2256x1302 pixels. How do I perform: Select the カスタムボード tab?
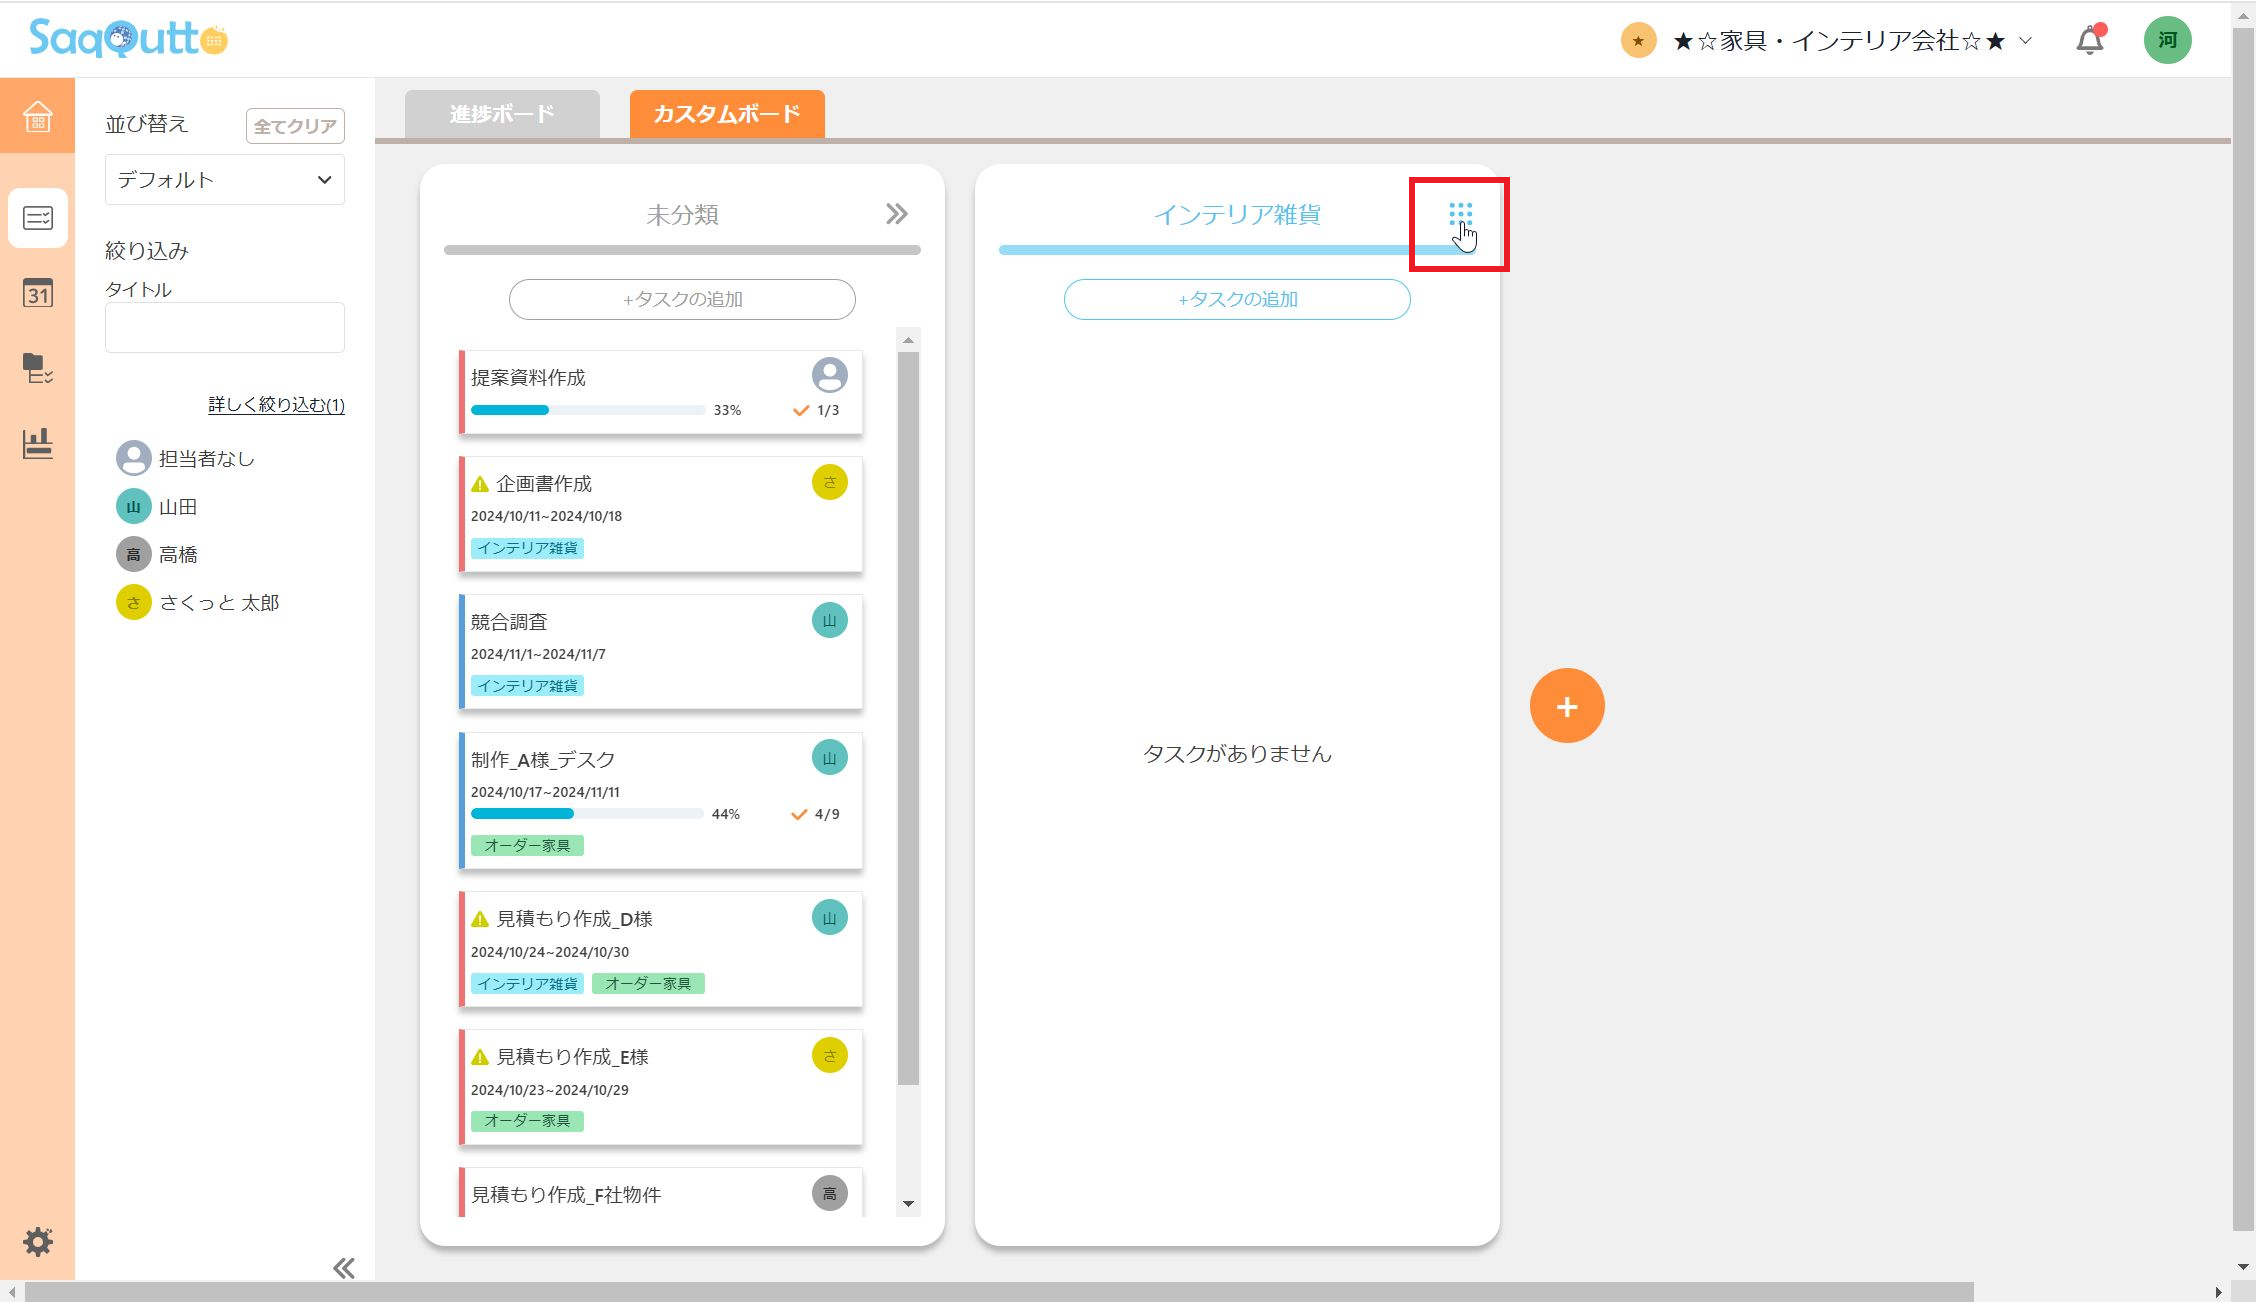click(727, 114)
